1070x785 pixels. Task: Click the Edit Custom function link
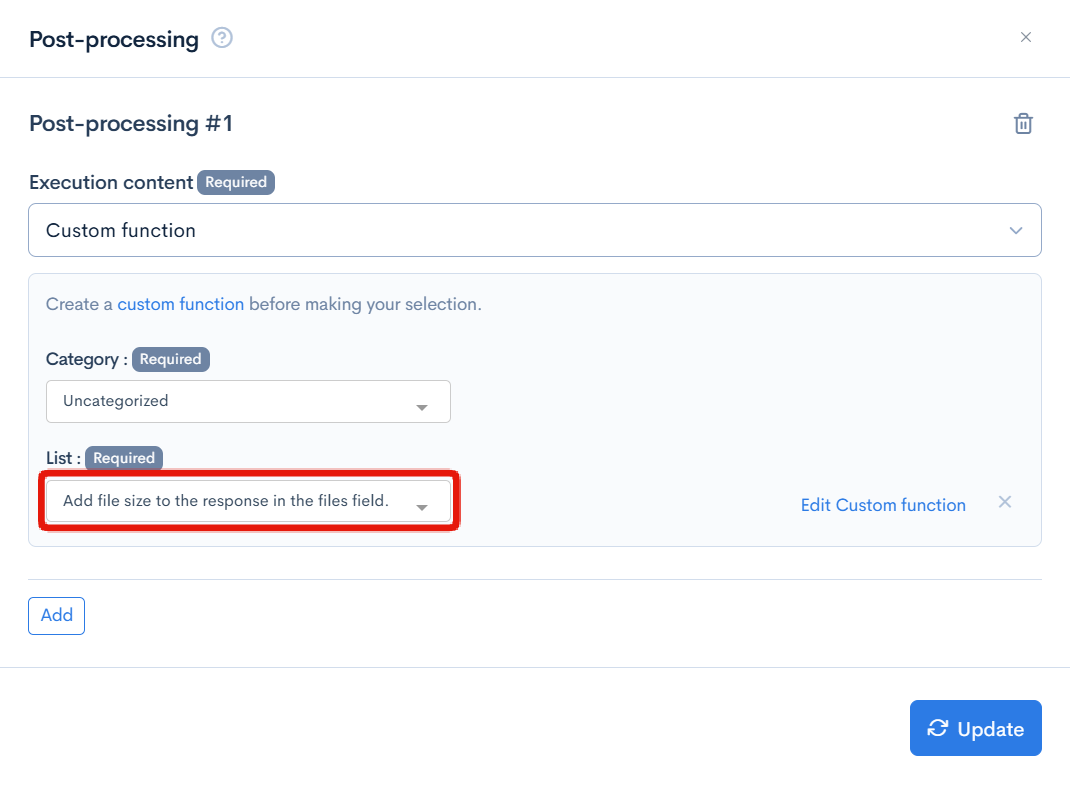click(883, 505)
